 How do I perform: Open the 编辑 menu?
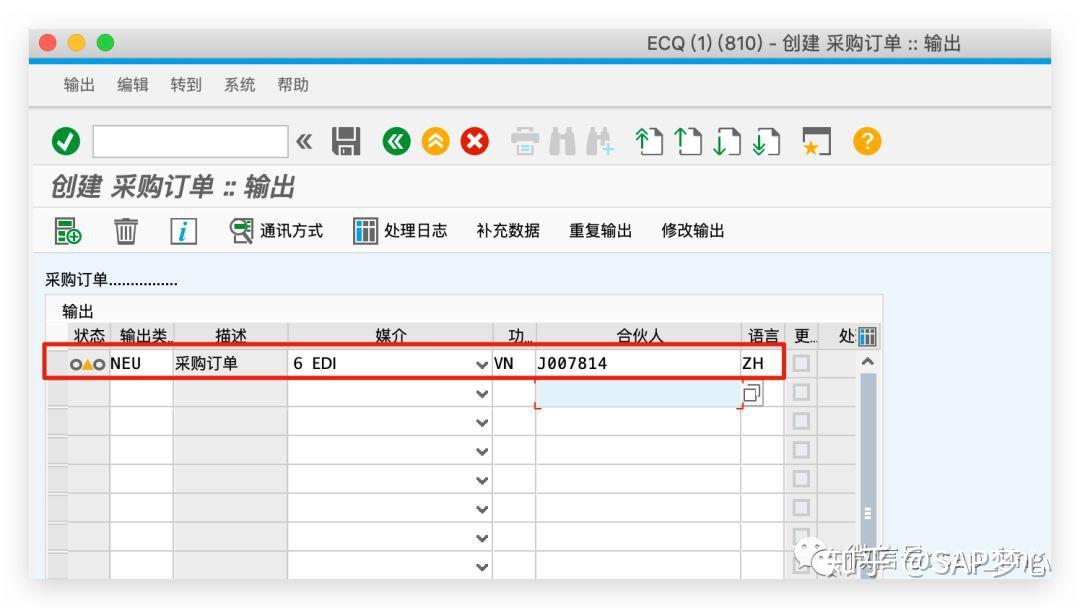132,85
